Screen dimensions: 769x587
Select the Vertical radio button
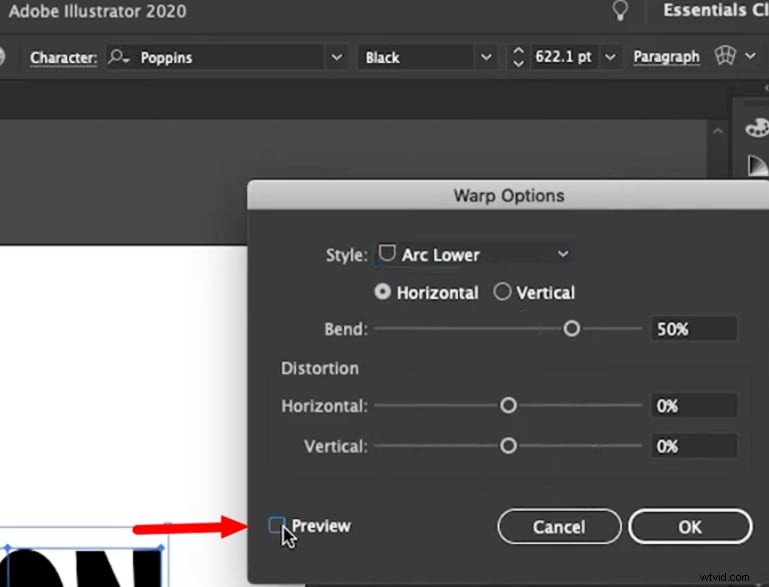point(502,293)
